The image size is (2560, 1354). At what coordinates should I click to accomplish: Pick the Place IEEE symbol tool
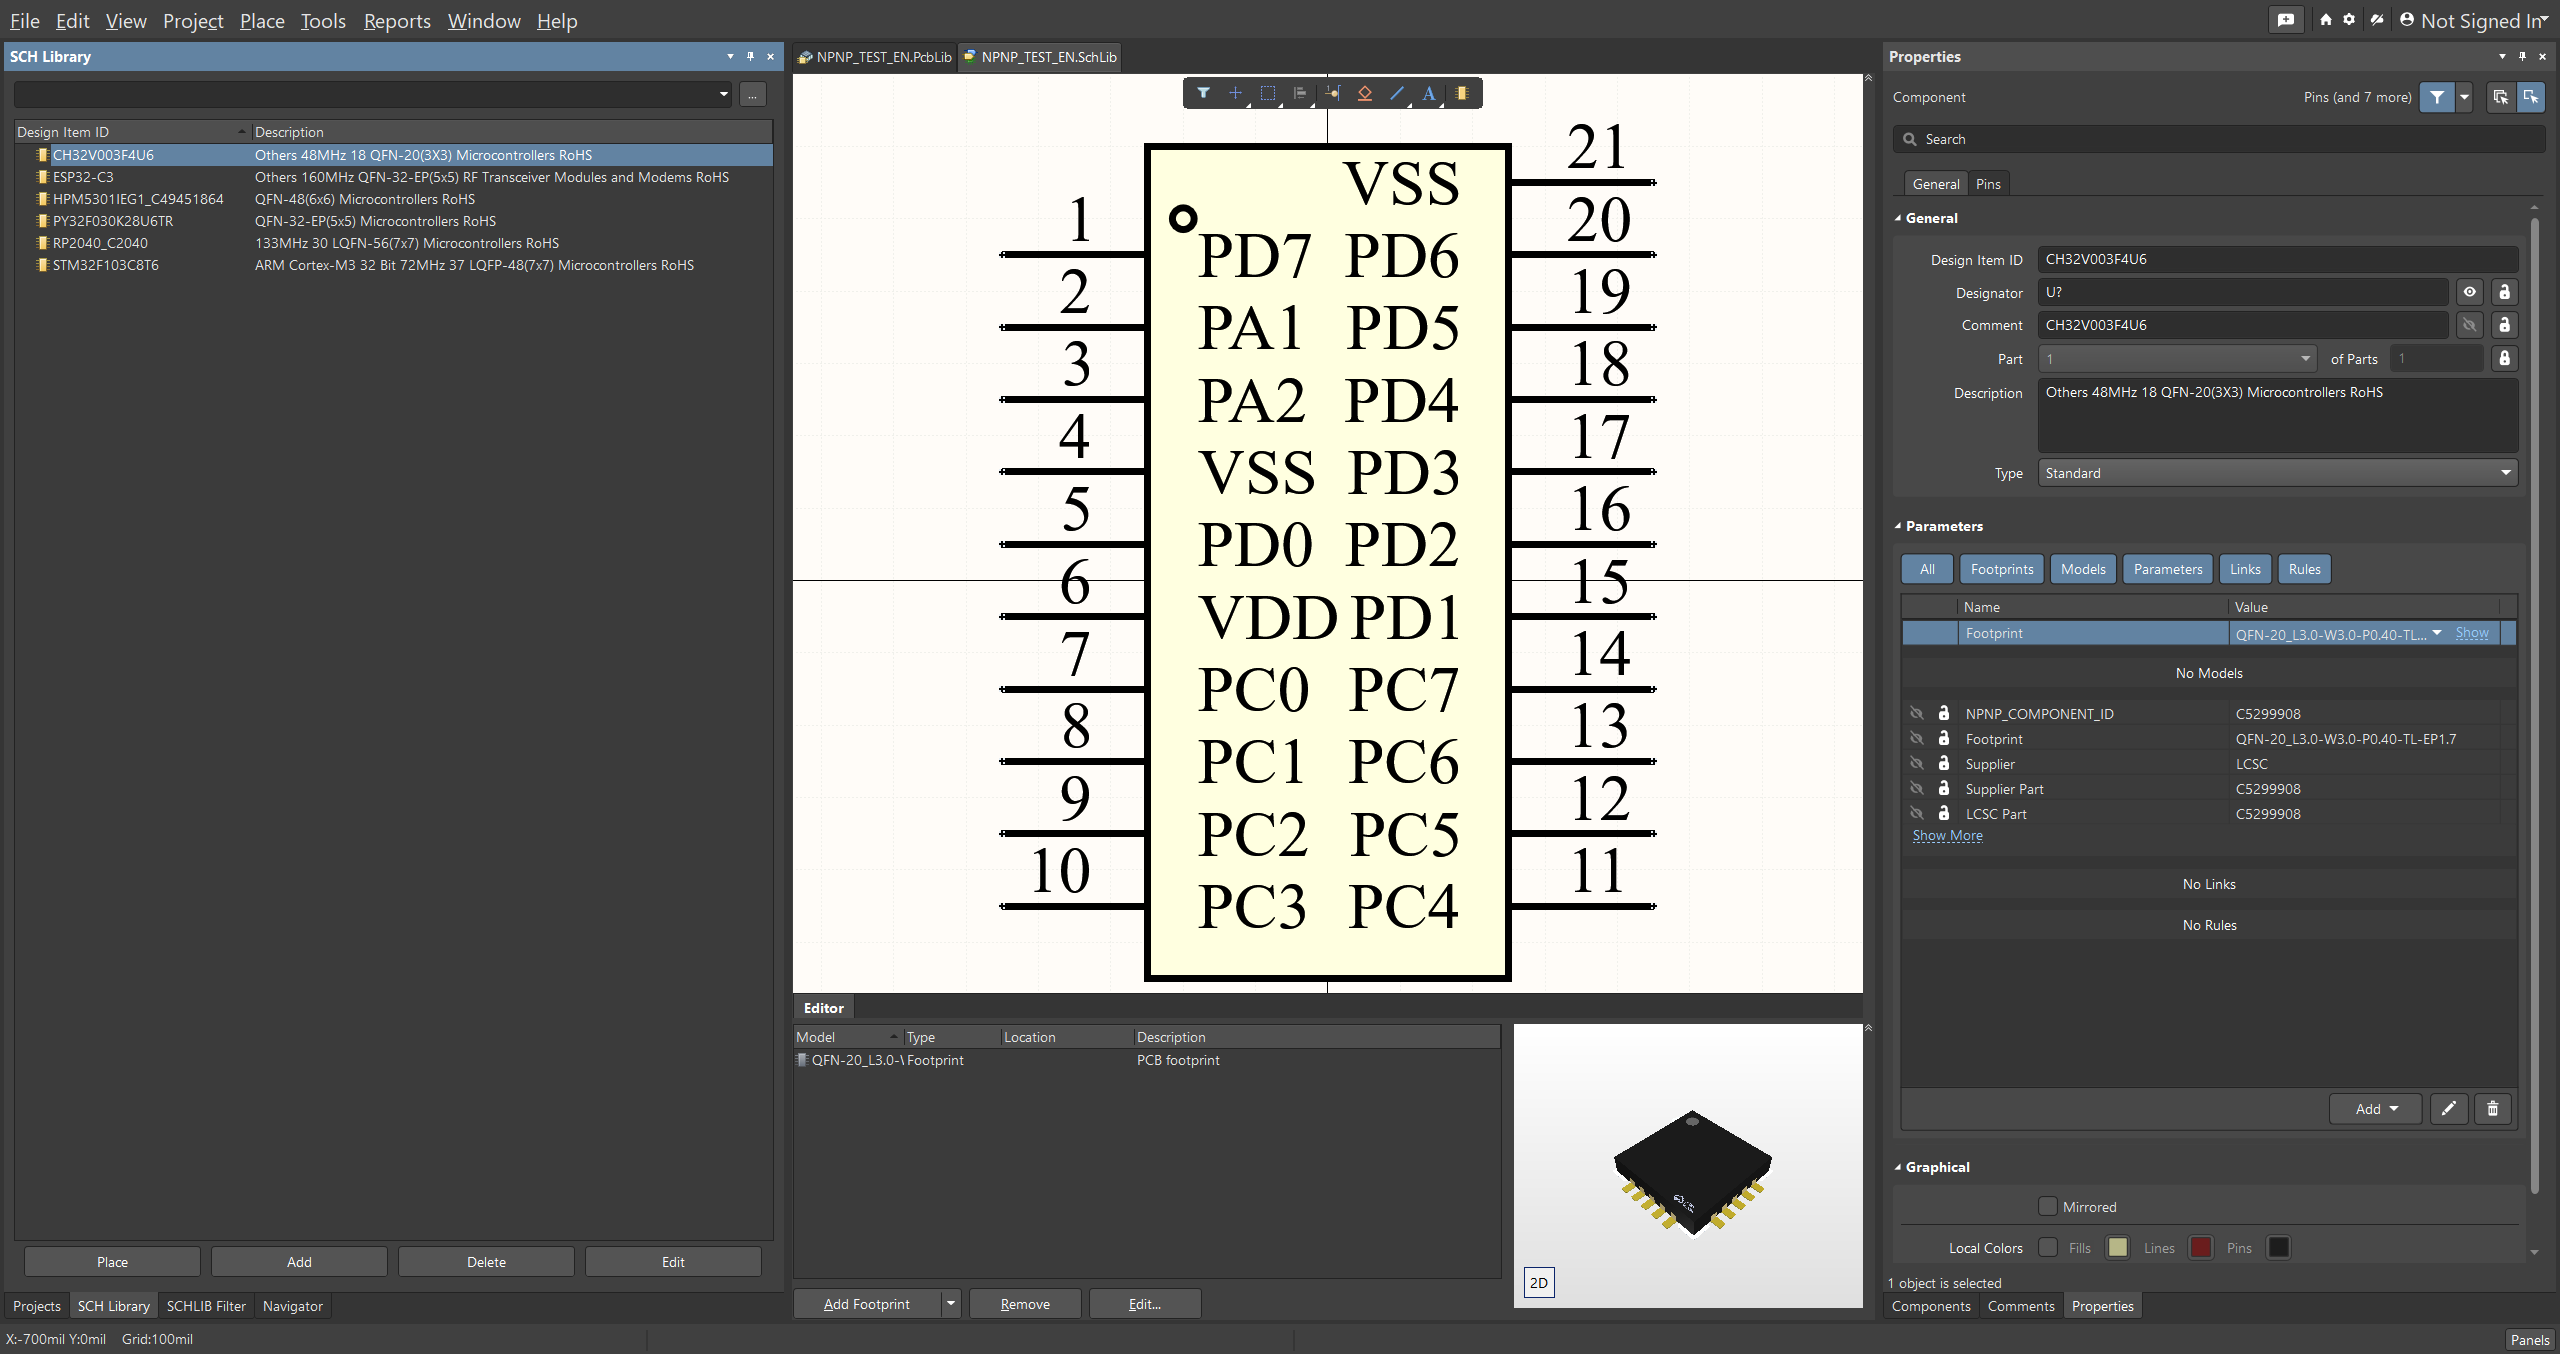(1364, 93)
